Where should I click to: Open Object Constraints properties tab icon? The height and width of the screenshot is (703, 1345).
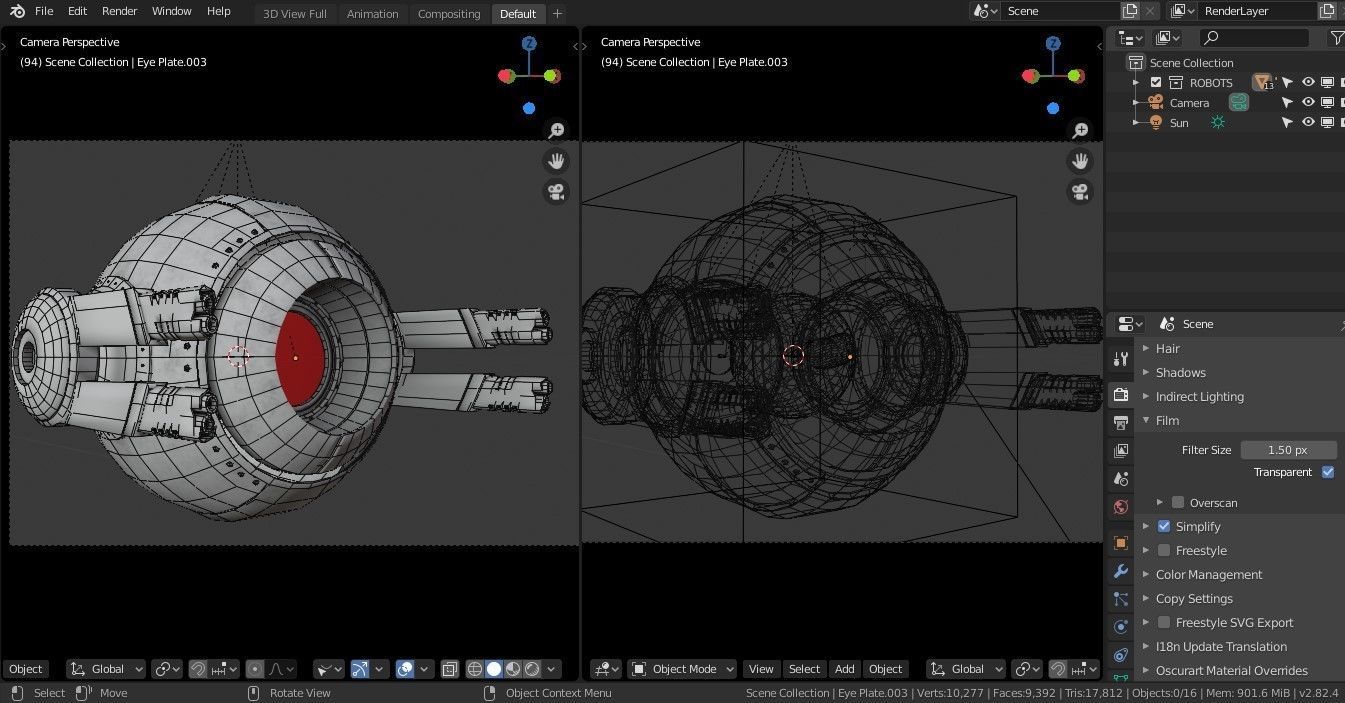click(1120, 655)
